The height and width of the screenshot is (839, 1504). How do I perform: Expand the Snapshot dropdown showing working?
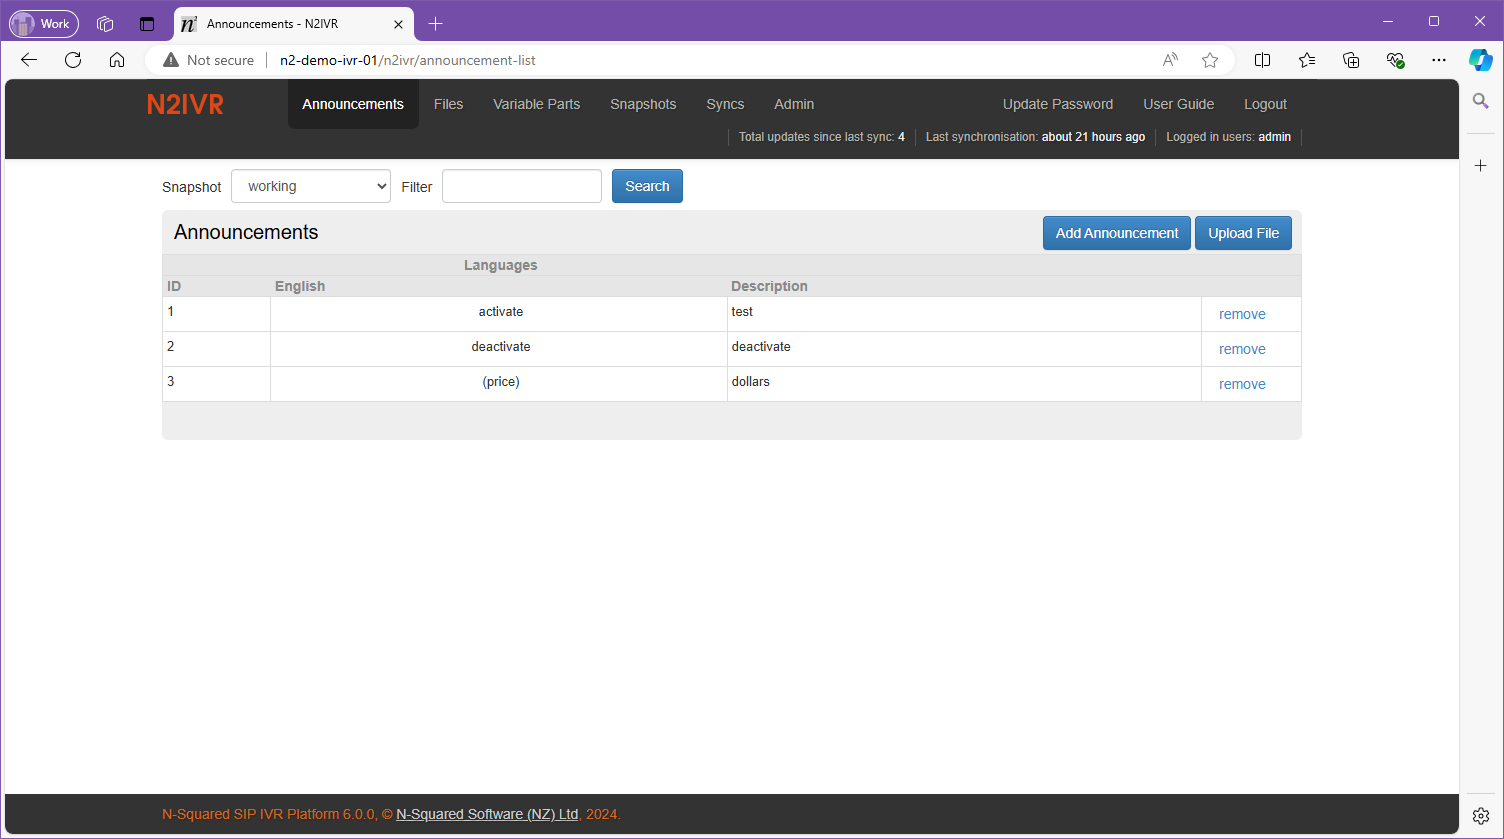tap(311, 186)
